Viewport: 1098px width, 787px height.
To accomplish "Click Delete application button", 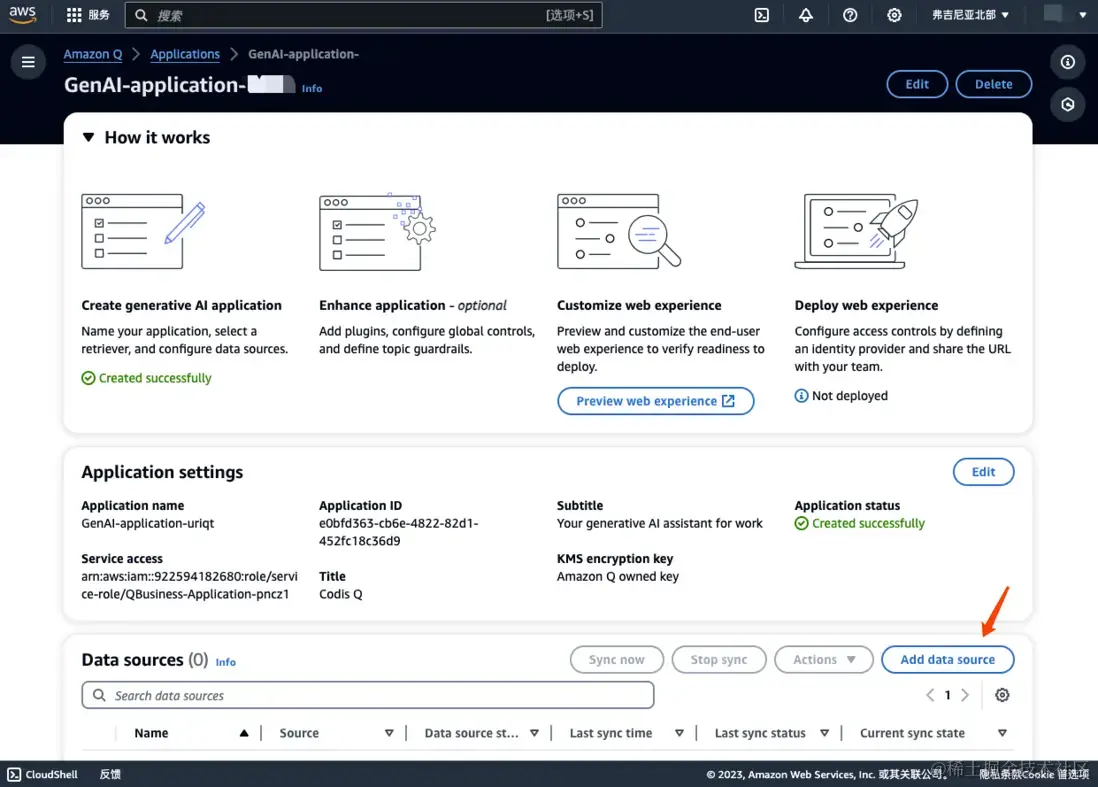I will click(x=994, y=84).
